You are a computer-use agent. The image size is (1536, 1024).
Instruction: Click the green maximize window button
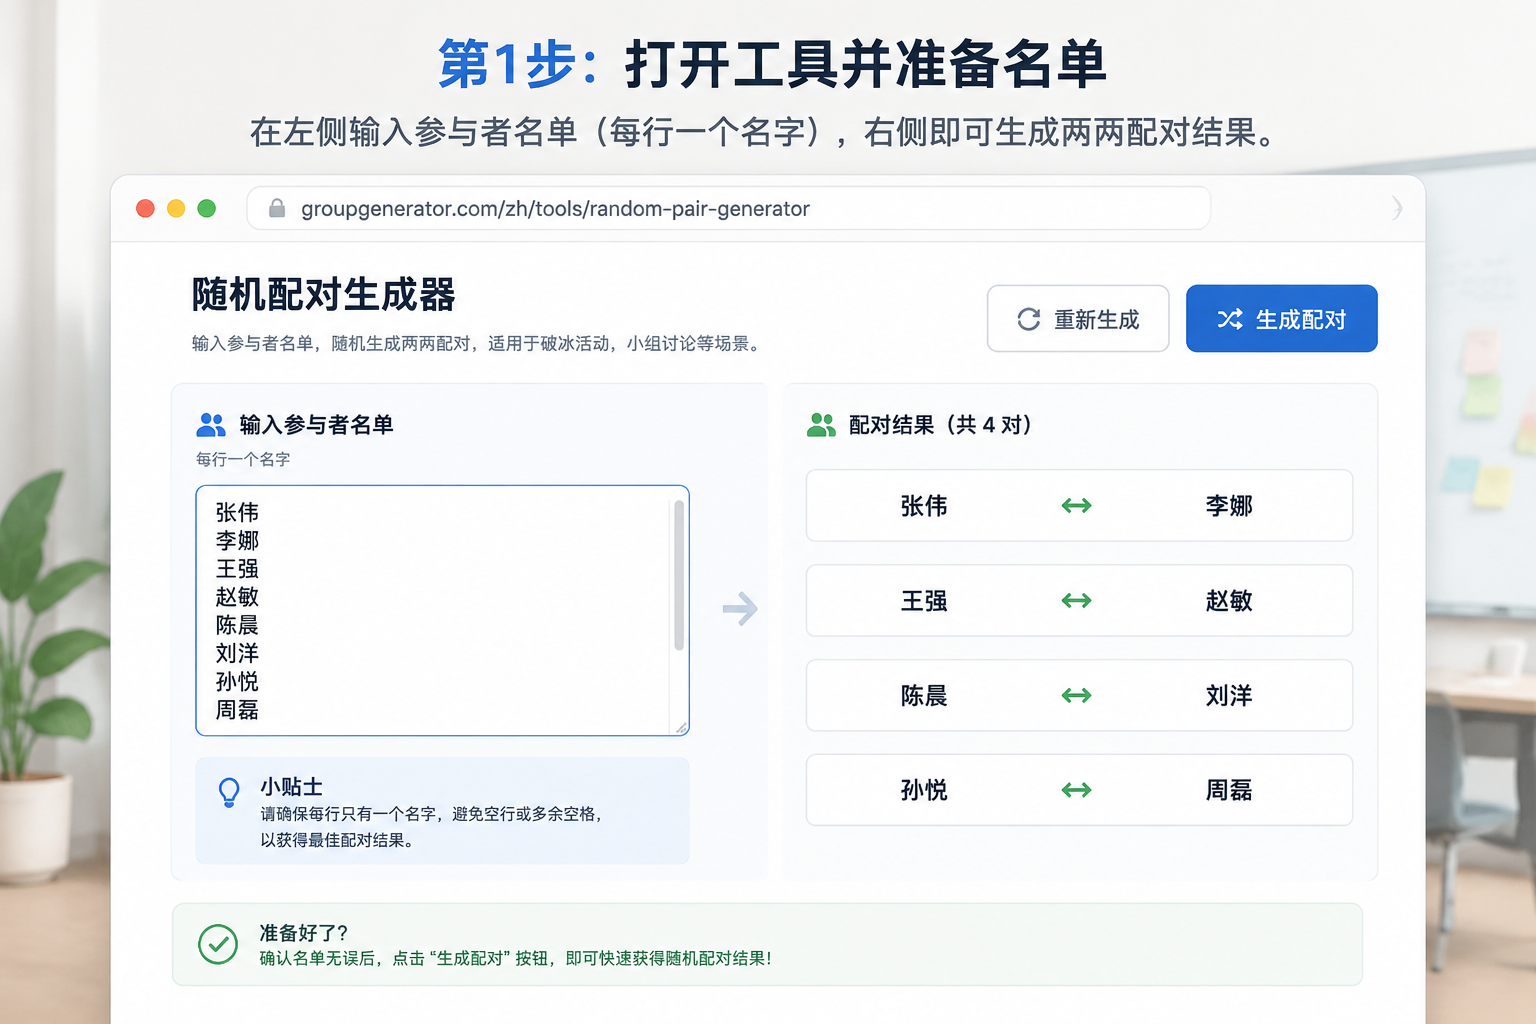coord(207,208)
